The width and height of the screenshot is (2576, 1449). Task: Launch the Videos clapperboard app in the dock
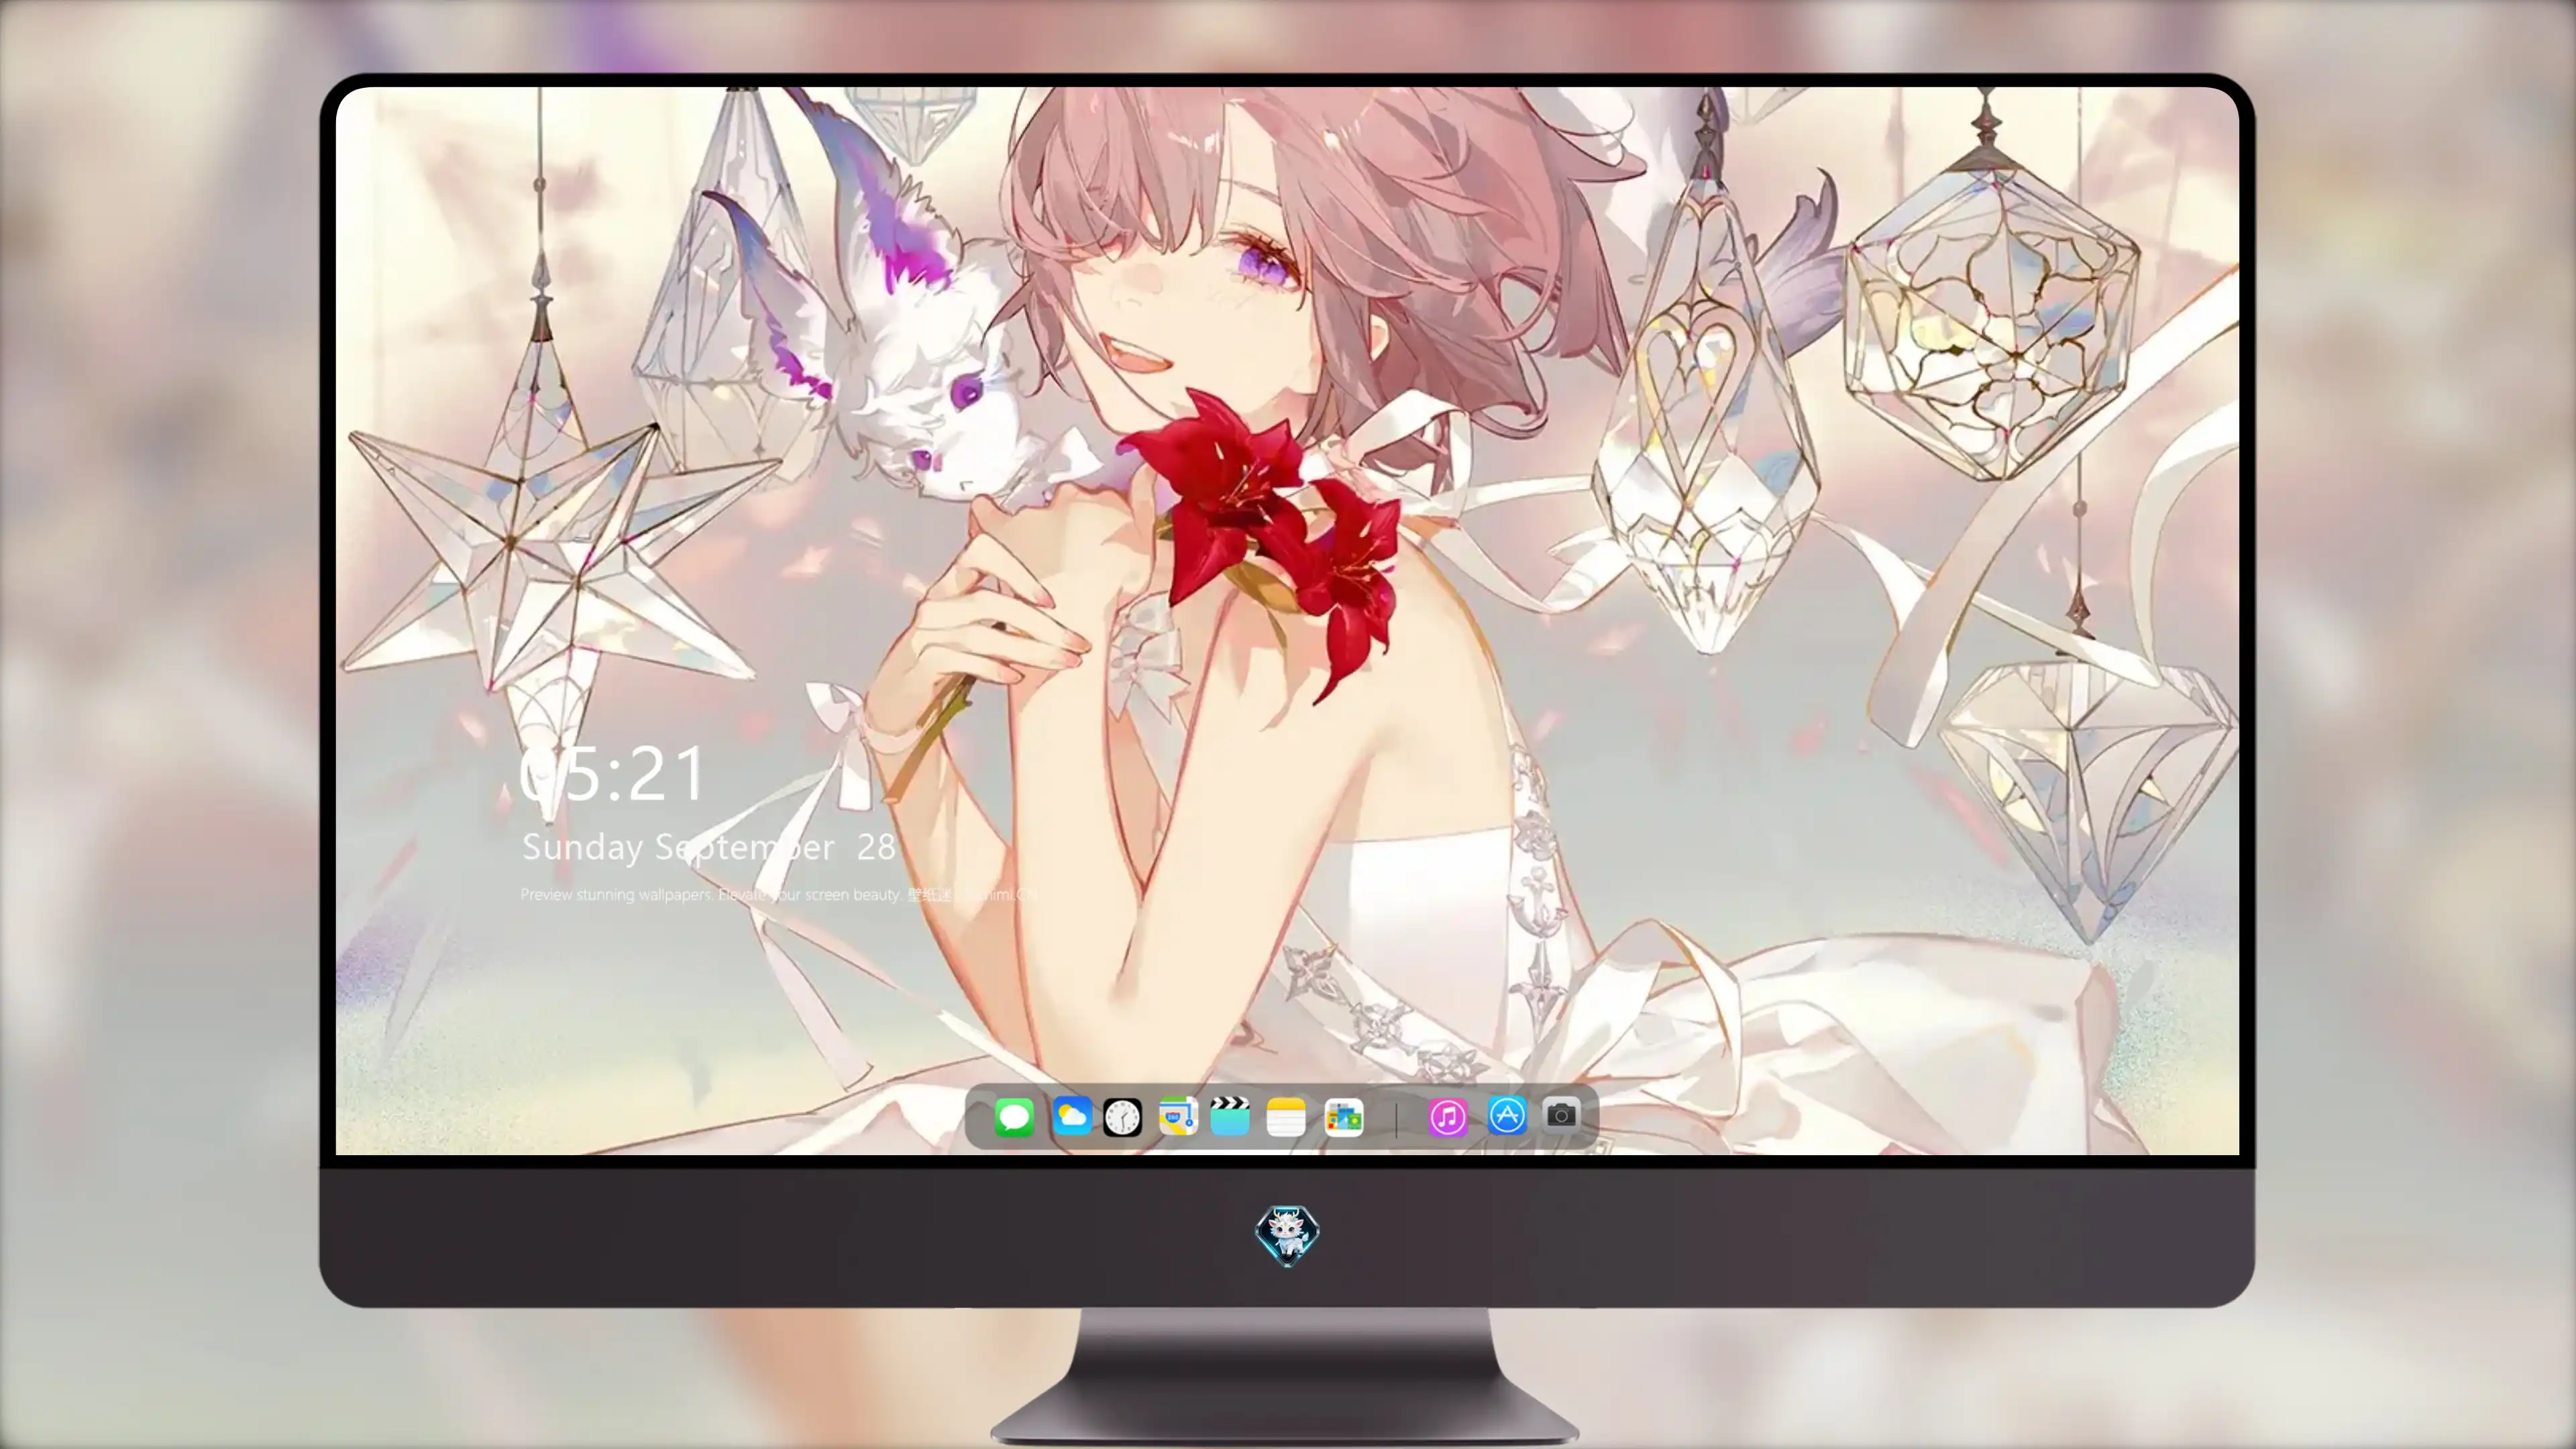(1230, 1116)
